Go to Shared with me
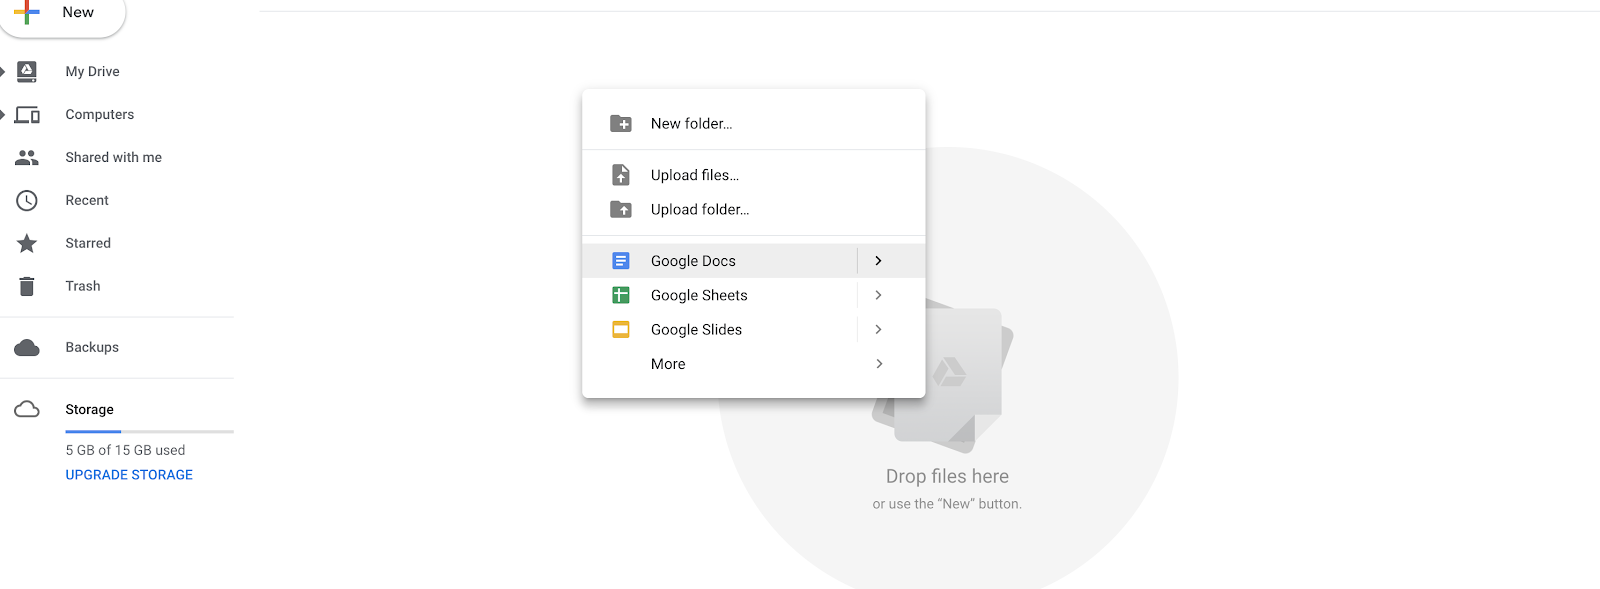Image resolution: width=1600 pixels, height=589 pixels. (x=113, y=158)
